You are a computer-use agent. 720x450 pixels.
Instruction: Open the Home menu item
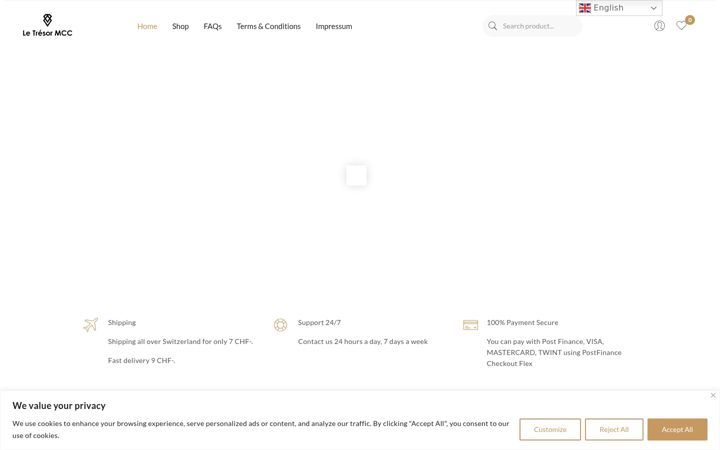[147, 26]
